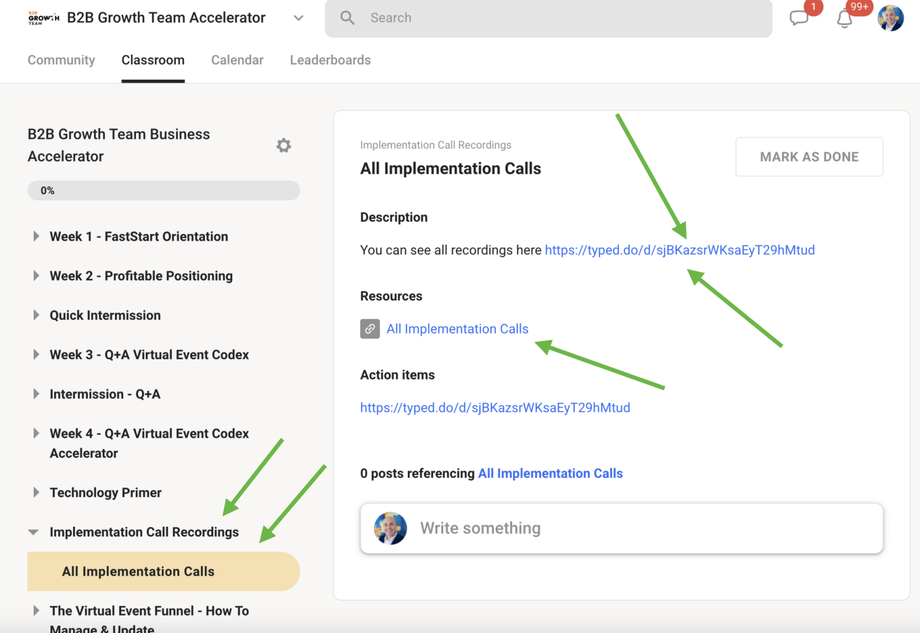Click the link icon beside All Implementation Calls
This screenshot has height=633, width=920.
(x=370, y=329)
